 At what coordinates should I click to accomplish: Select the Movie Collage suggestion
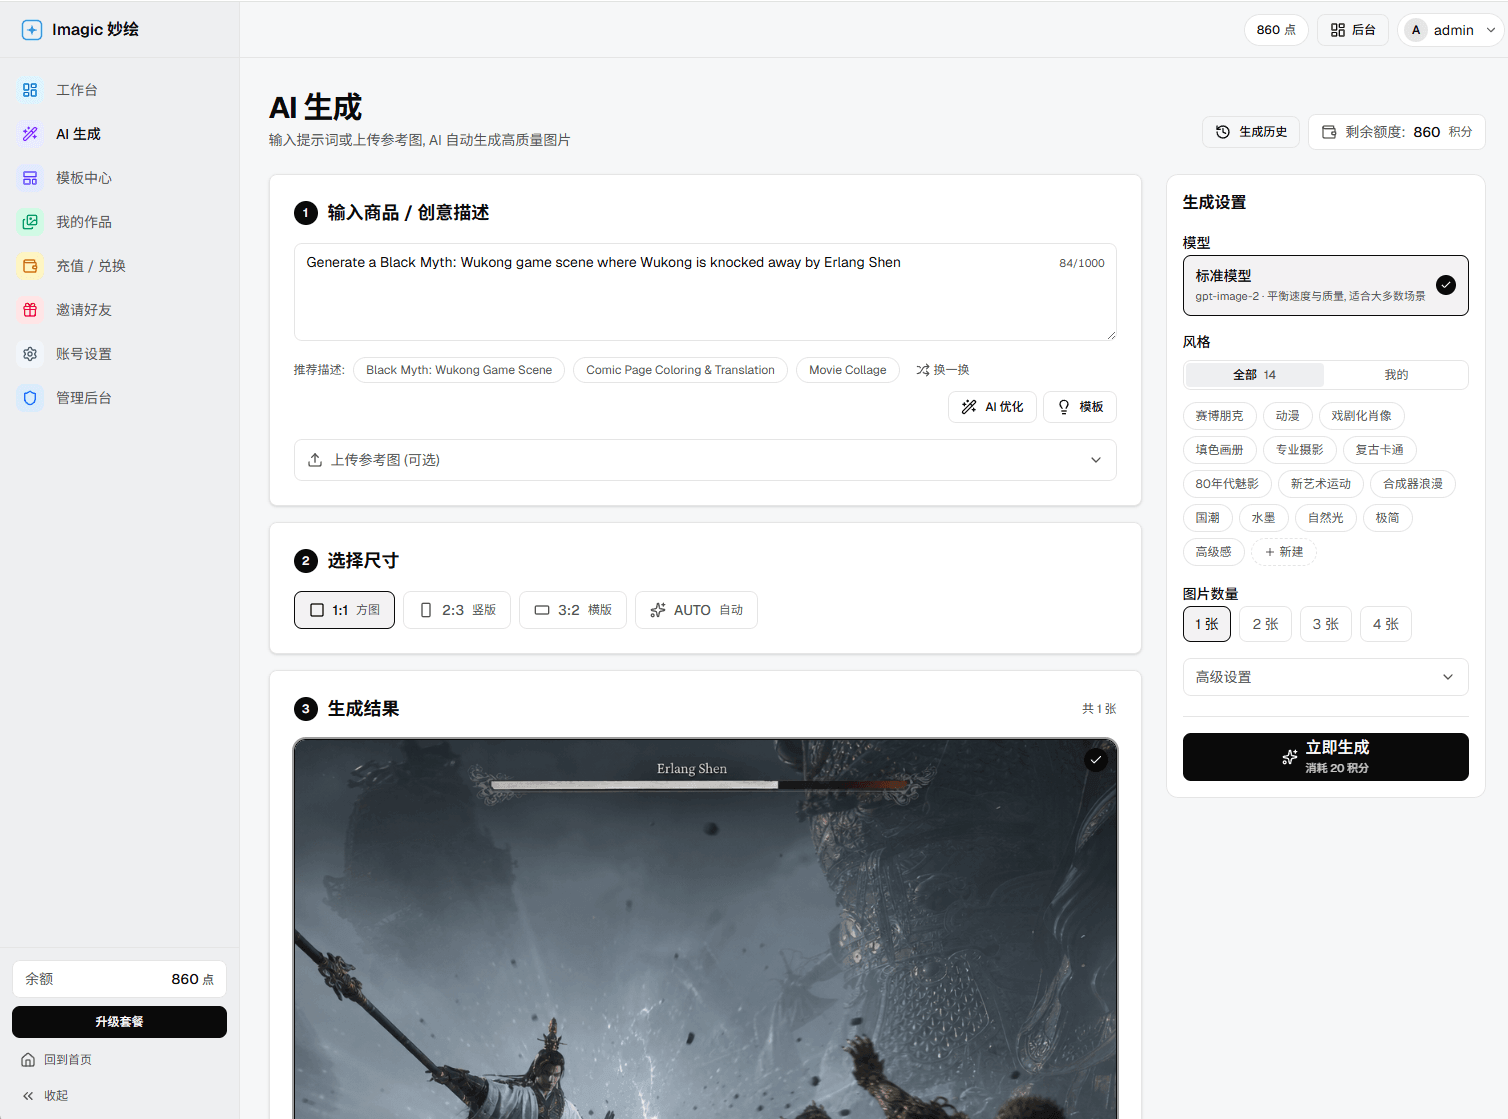pos(848,370)
